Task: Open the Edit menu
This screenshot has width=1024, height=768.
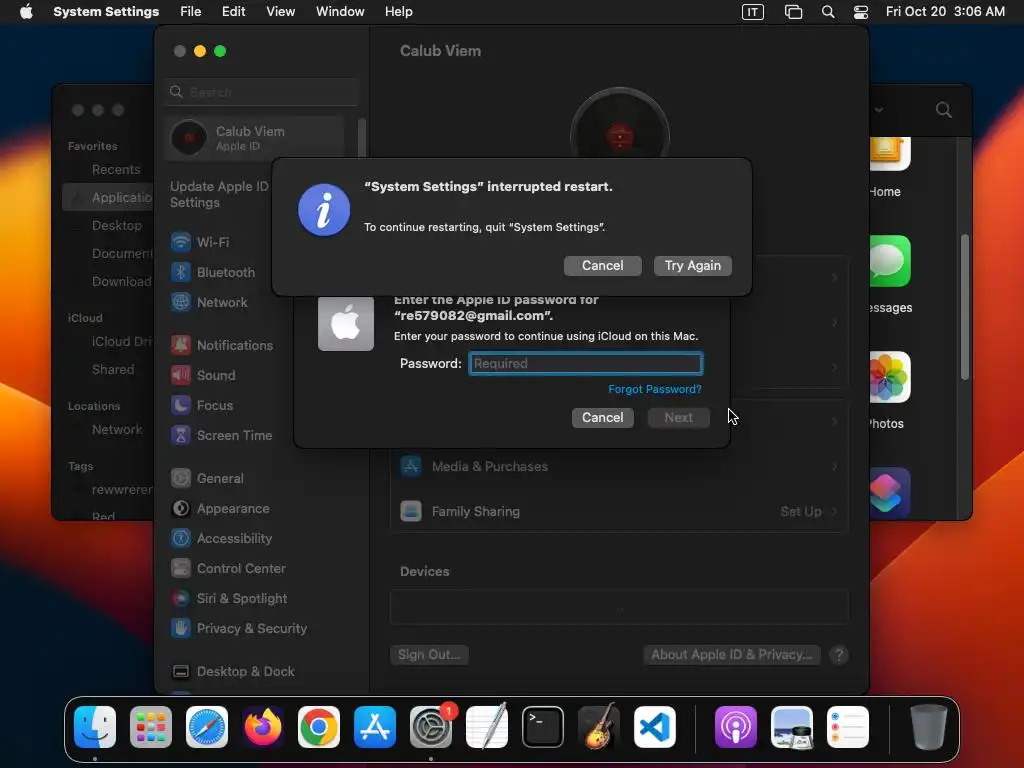Action: [x=233, y=12]
